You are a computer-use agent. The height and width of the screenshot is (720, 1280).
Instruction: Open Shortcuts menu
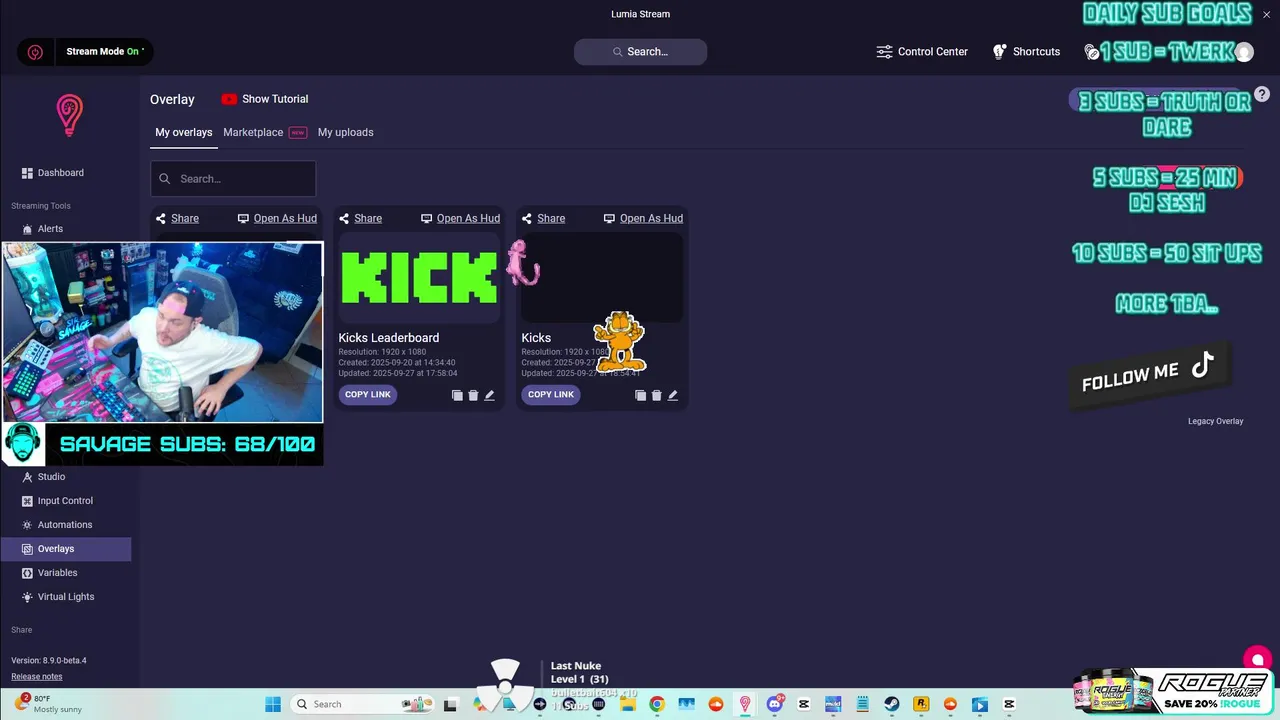(x=1026, y=51)
